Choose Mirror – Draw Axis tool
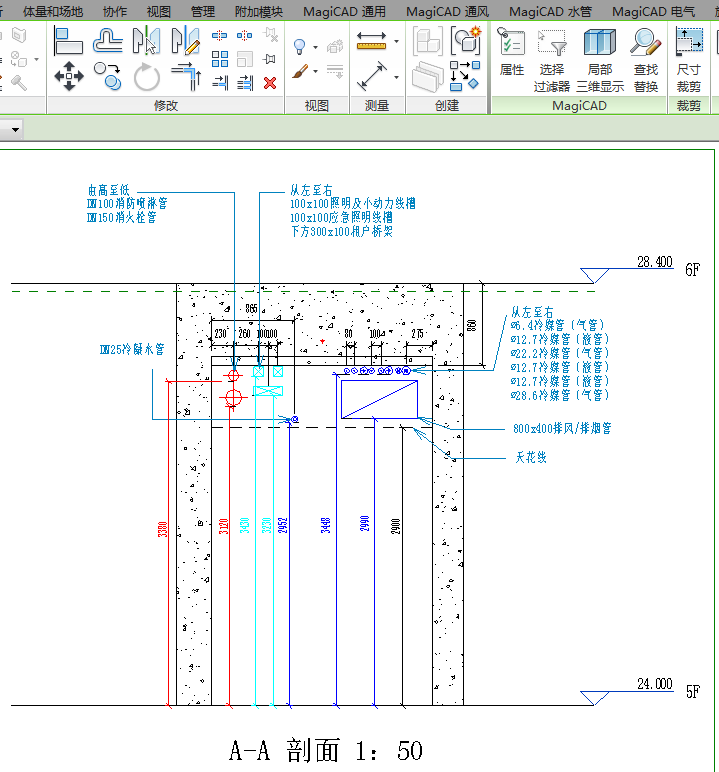This screenshot has width=719, height=772. click(x=185, y=42)
